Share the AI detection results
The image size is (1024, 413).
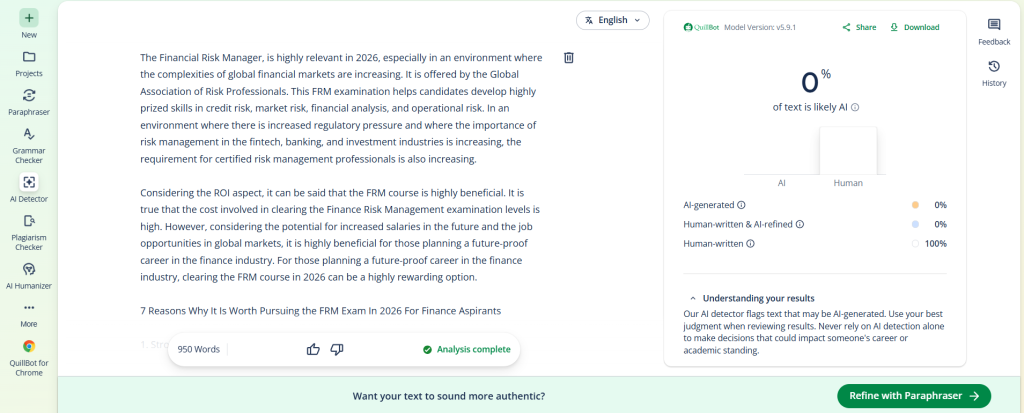[859, 27]
